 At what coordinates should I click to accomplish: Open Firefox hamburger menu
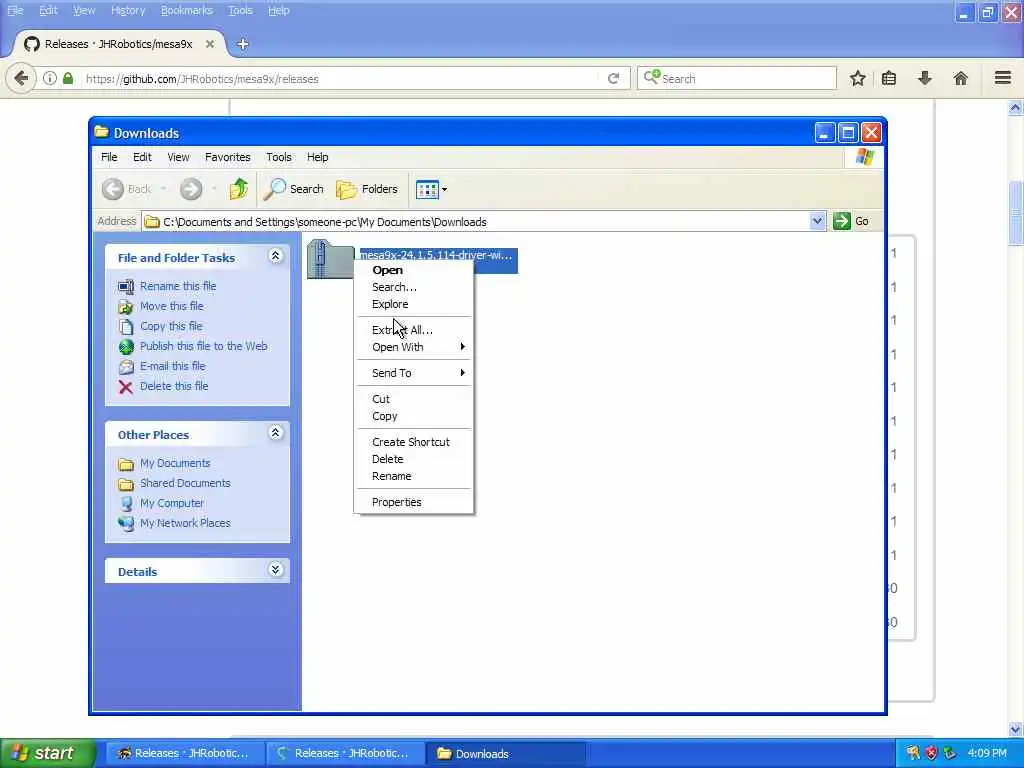pyautogui.click(x=1003, y=78)
